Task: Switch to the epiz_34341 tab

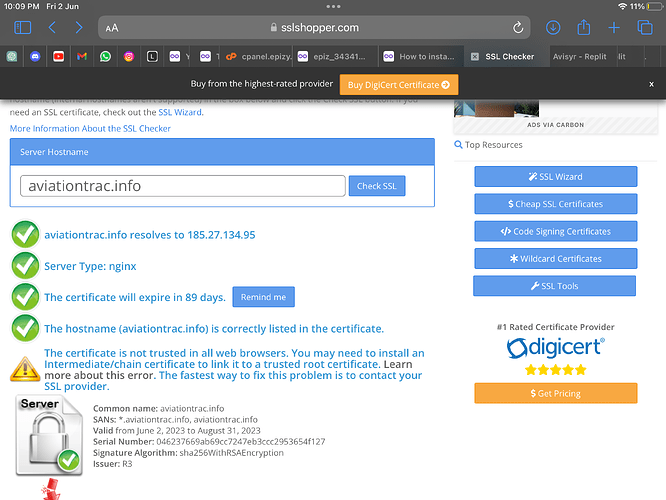Action: point(336,56)
